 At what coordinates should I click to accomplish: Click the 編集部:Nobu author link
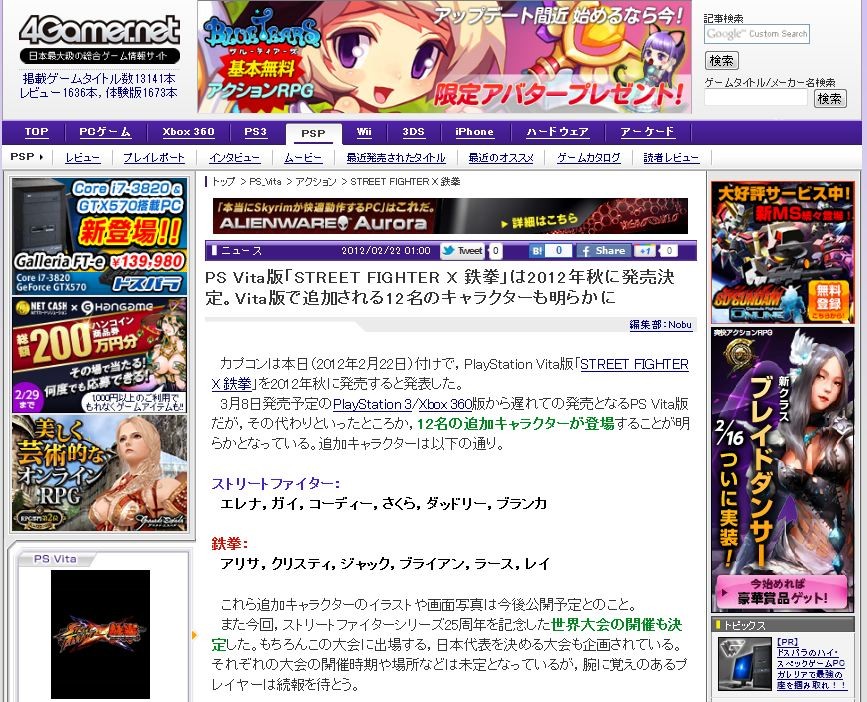point(660,325)
